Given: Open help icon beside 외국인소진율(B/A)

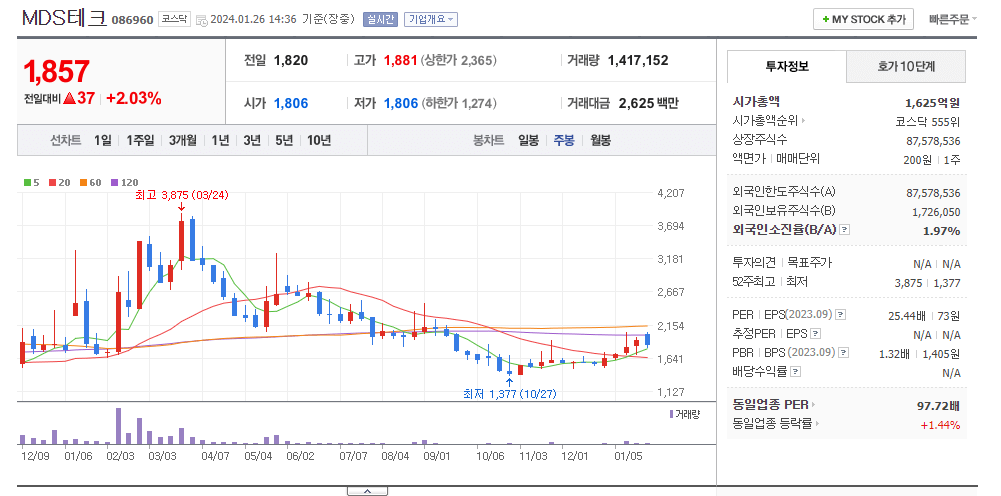Looking at the screenshot, I should [845, 230].
